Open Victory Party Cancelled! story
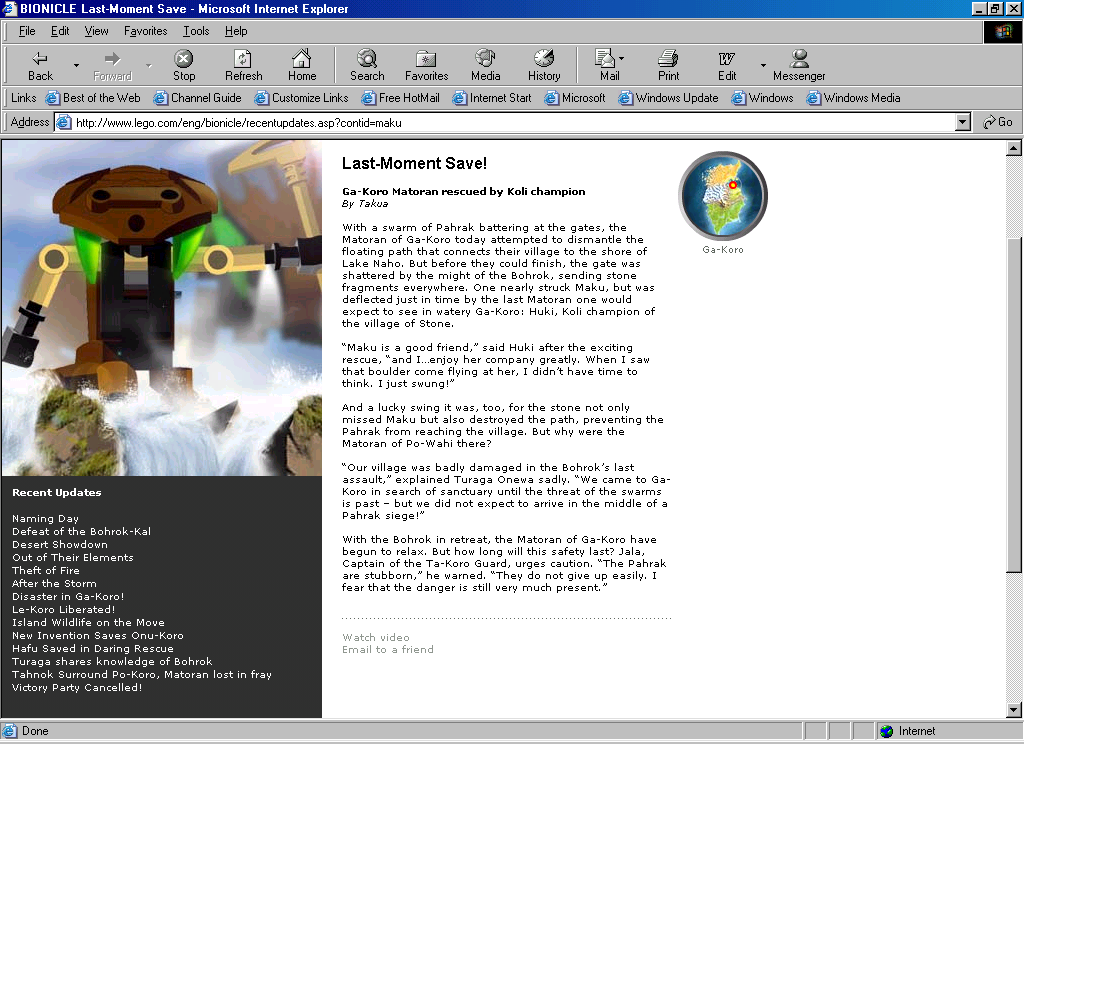The height and width of the screenshot is (1000, 1100). click(x=77, y=688)
